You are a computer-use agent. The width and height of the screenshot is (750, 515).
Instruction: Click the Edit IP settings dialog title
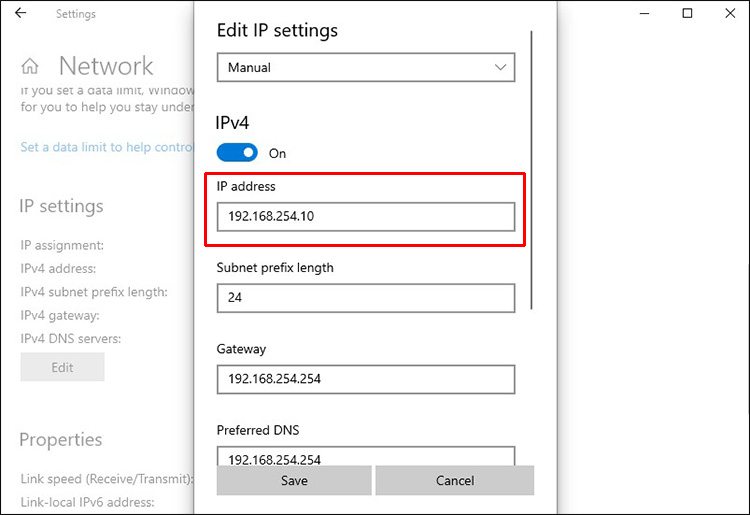(277, 30)
